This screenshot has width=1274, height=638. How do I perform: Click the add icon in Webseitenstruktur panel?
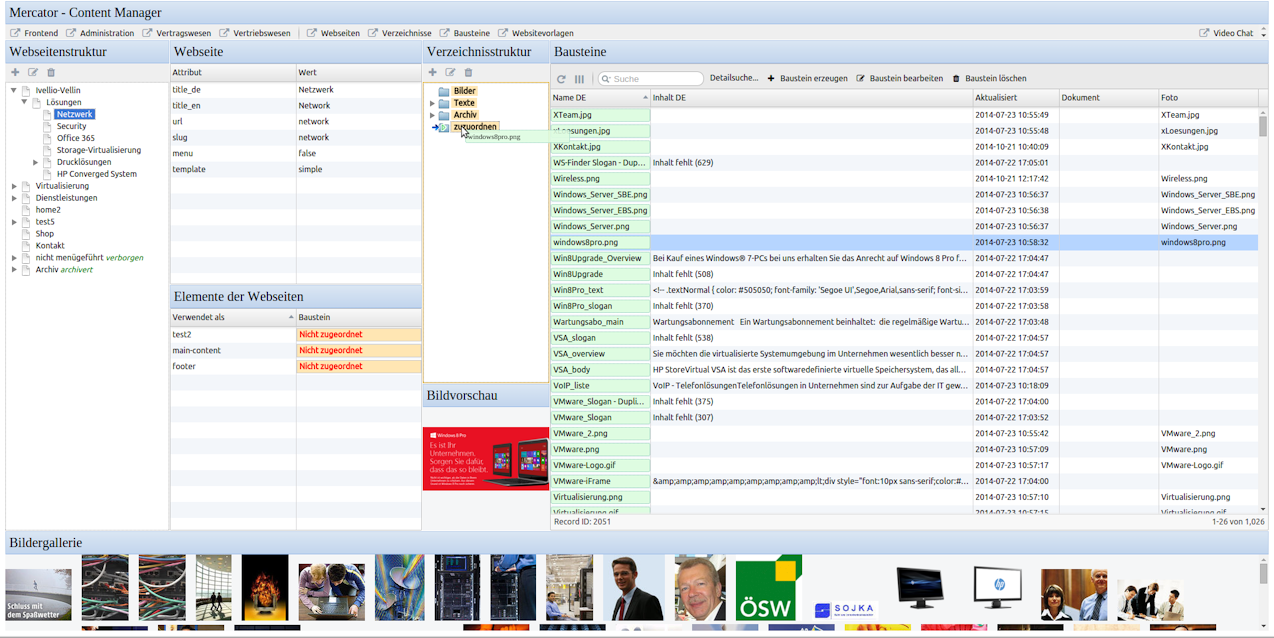[14, 72]
